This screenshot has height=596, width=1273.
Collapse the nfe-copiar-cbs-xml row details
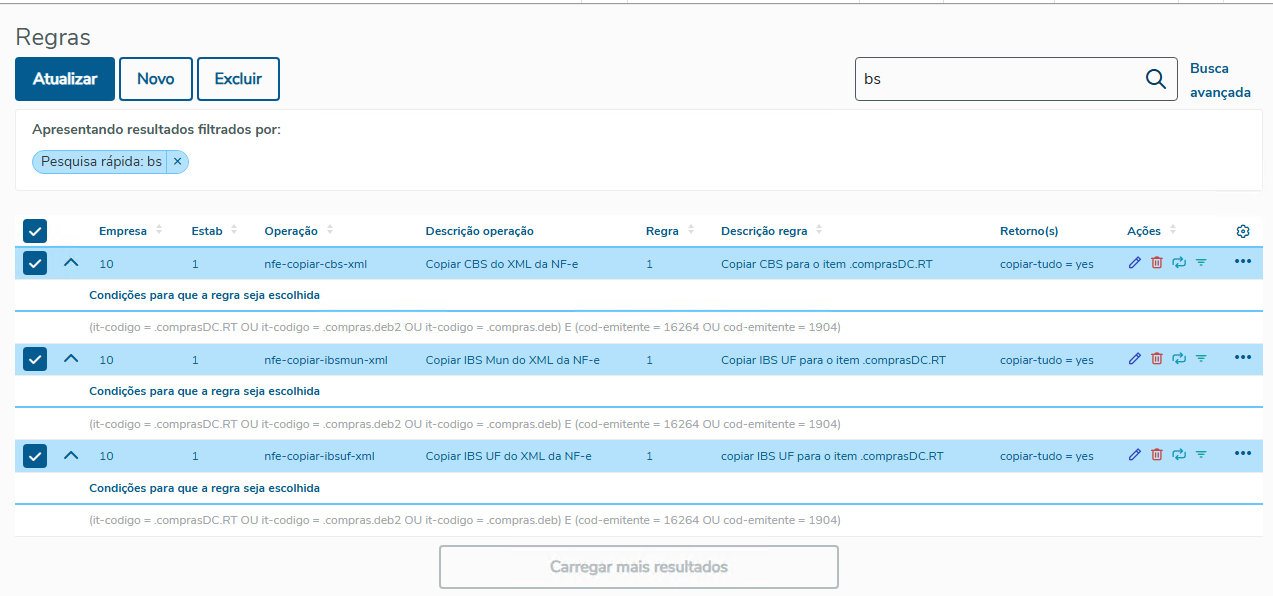point(70,263)
